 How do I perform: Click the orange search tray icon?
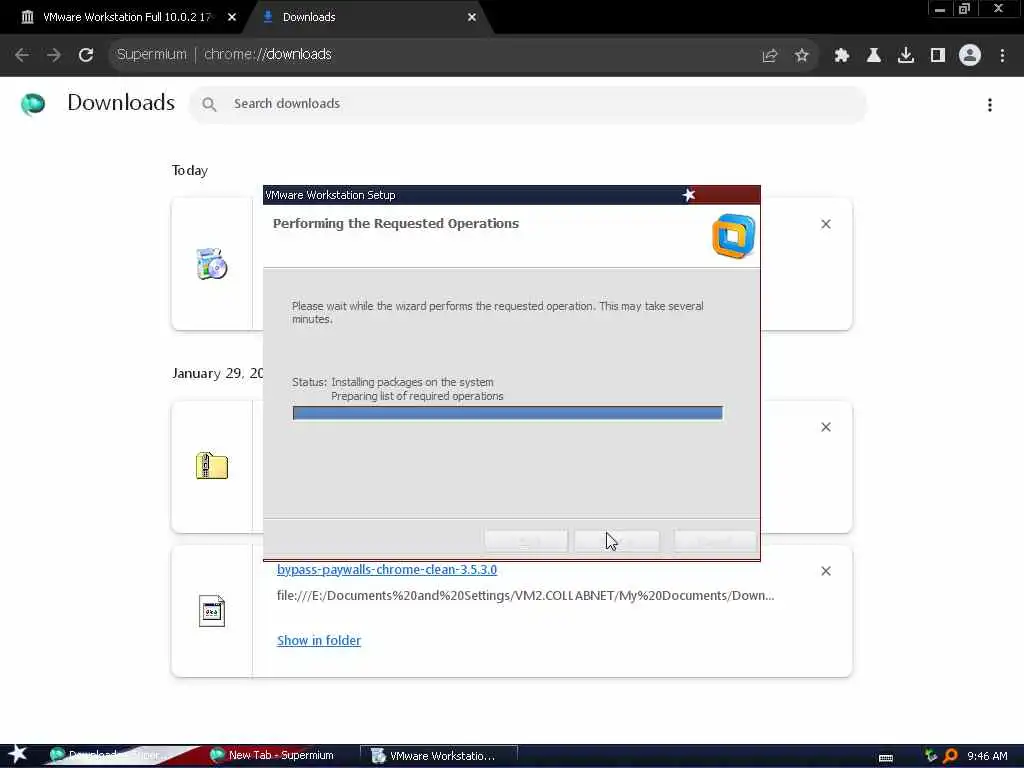pyautogui.click(x=951, y=756)
